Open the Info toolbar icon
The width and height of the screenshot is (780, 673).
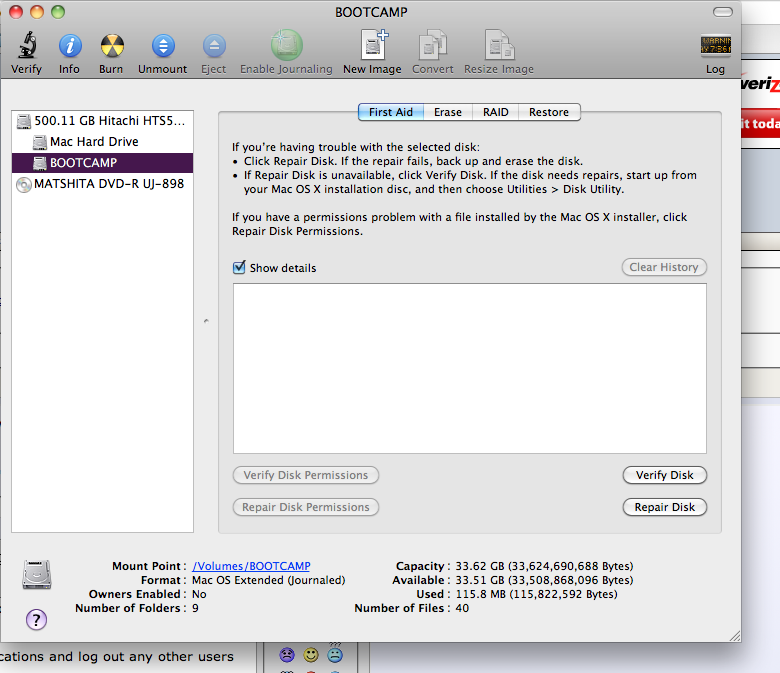tap(70, 46)
